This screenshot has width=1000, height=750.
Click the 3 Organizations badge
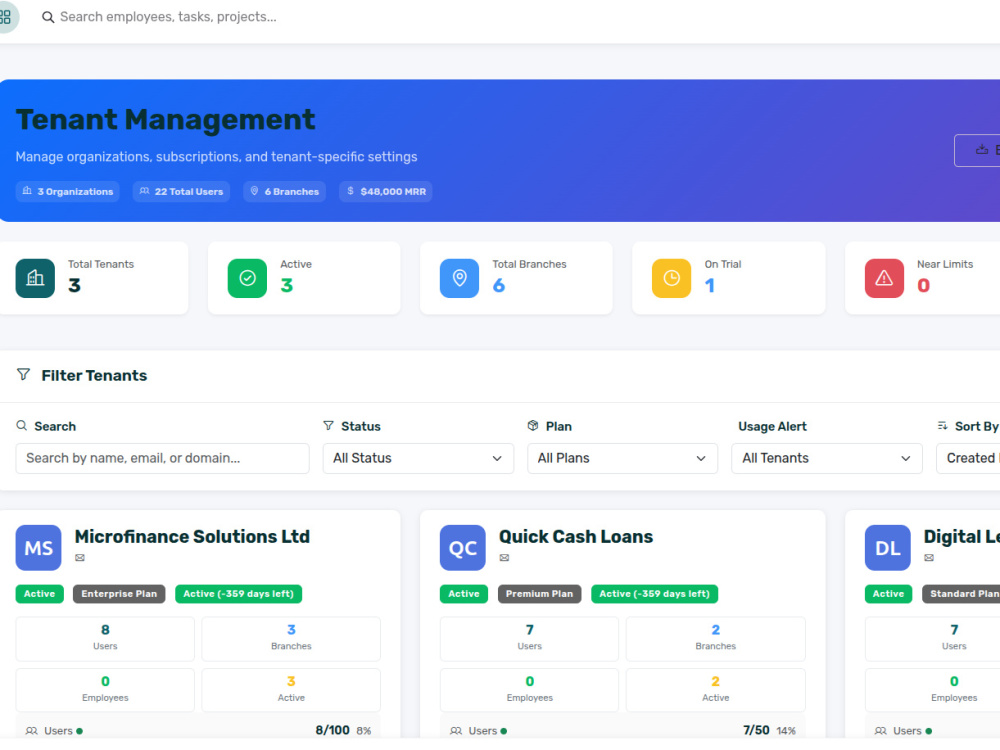click(68, 191)
